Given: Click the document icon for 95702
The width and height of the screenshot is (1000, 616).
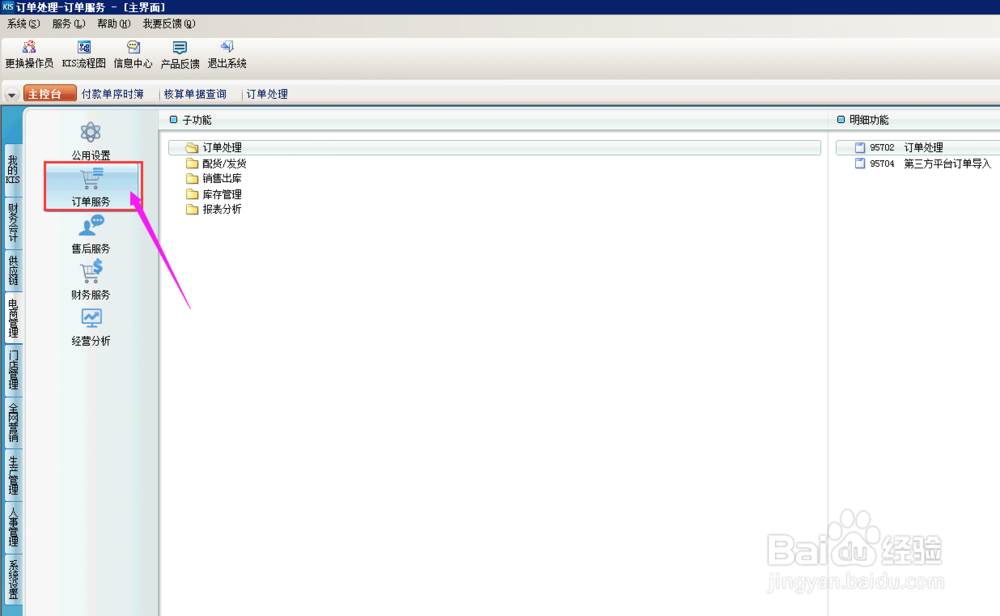Looking at the screenshot, I should click(x=860, y=147).
